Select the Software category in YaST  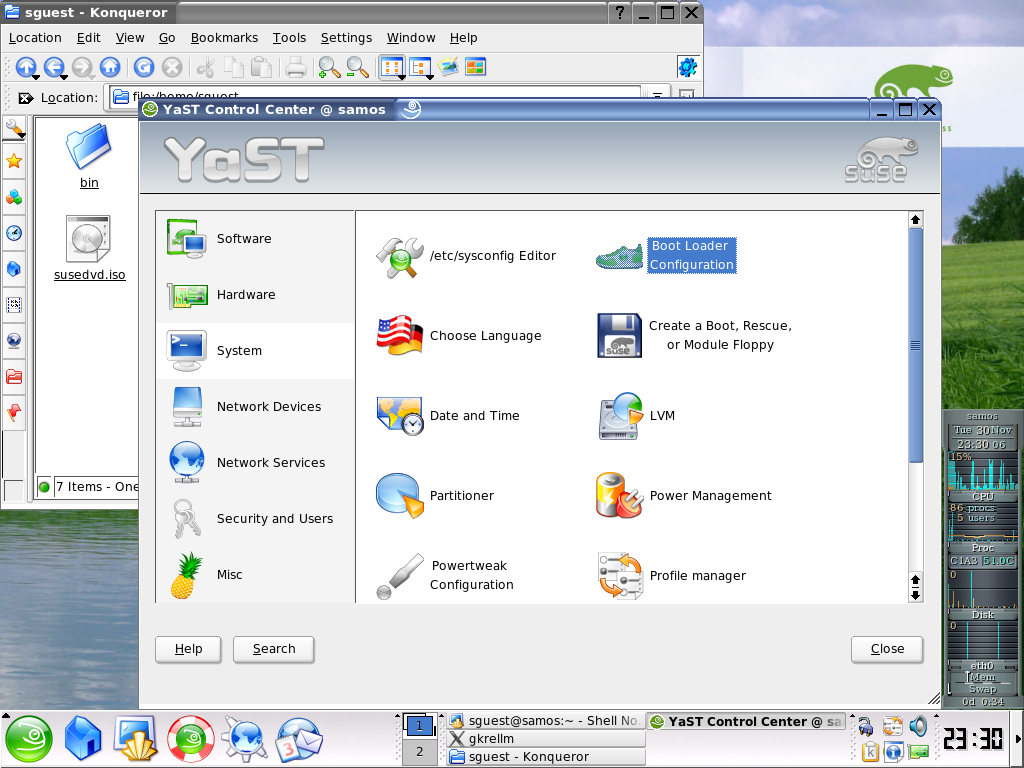(255, 239)
